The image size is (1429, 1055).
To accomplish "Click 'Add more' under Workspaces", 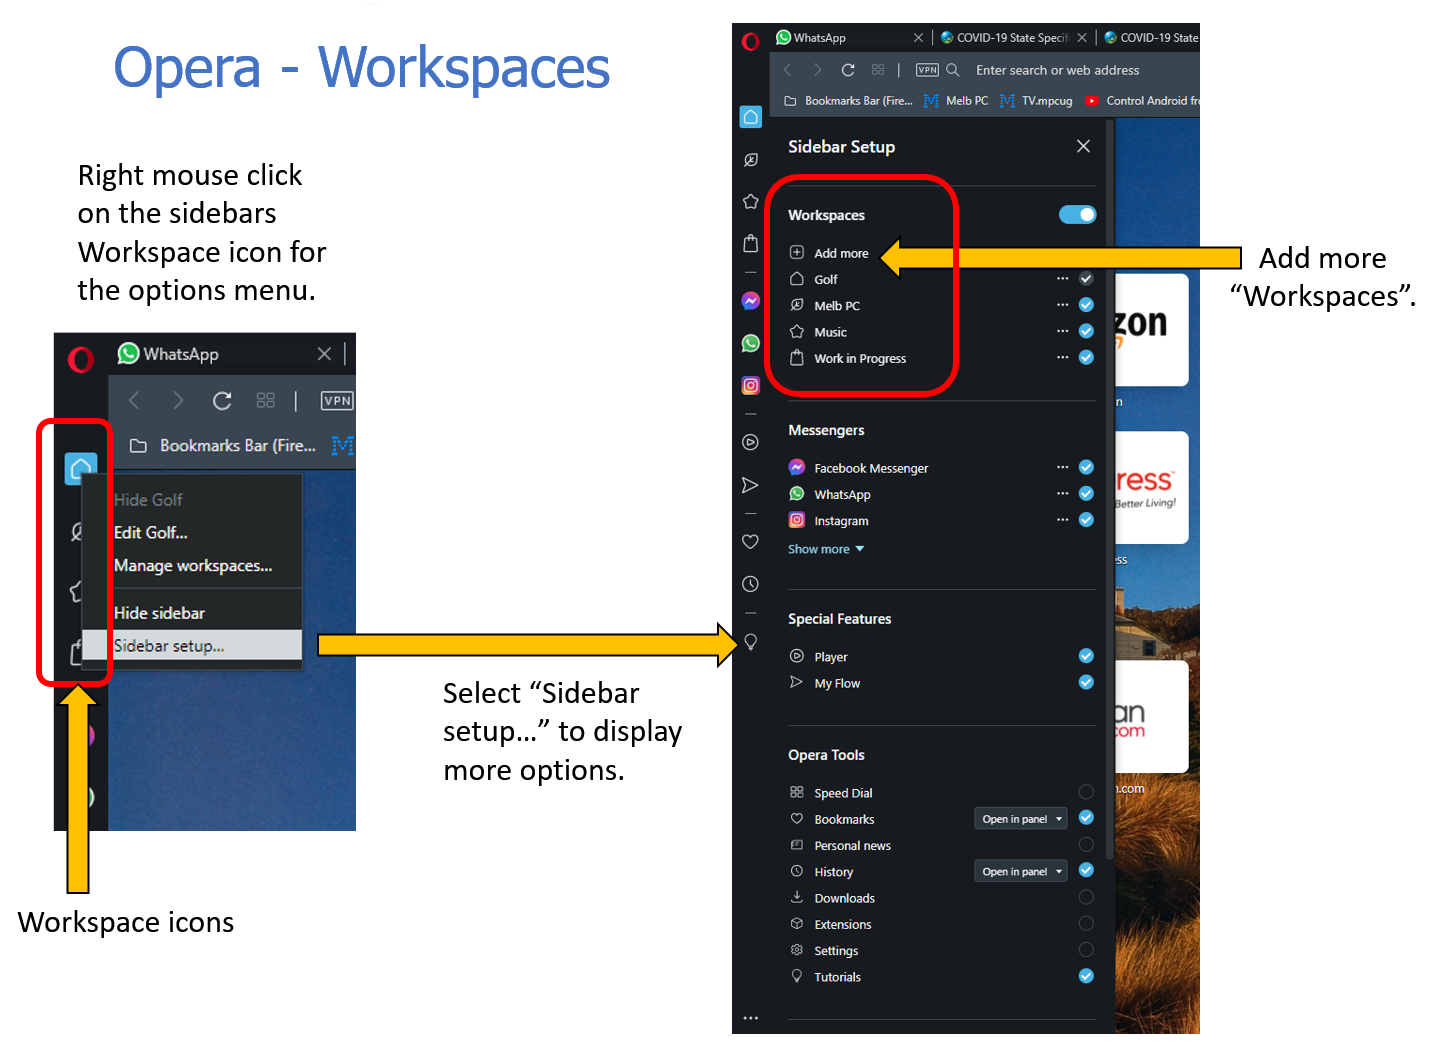I will (x=840, y=253).
